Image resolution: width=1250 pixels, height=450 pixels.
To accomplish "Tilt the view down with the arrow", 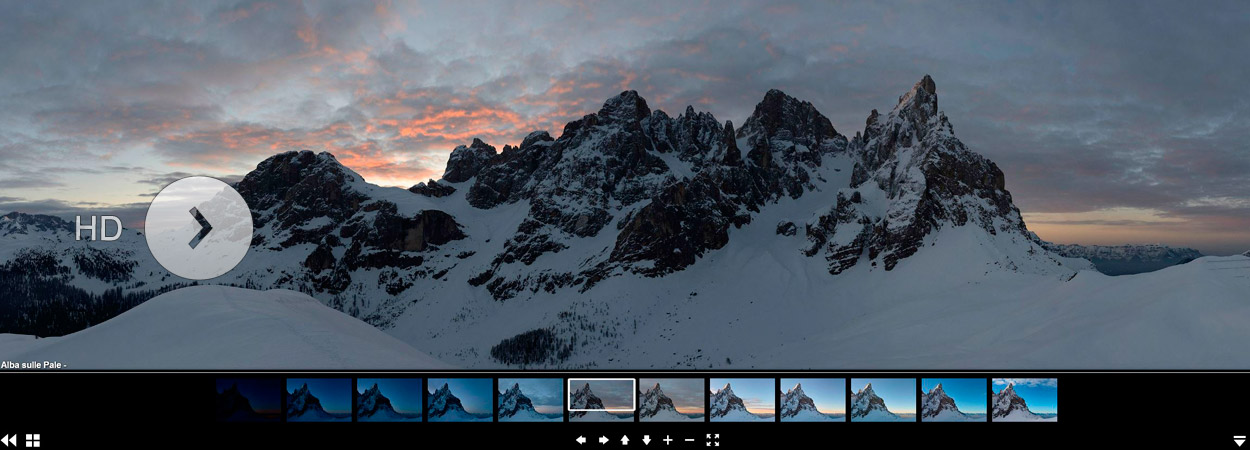I will coord(646,440).
